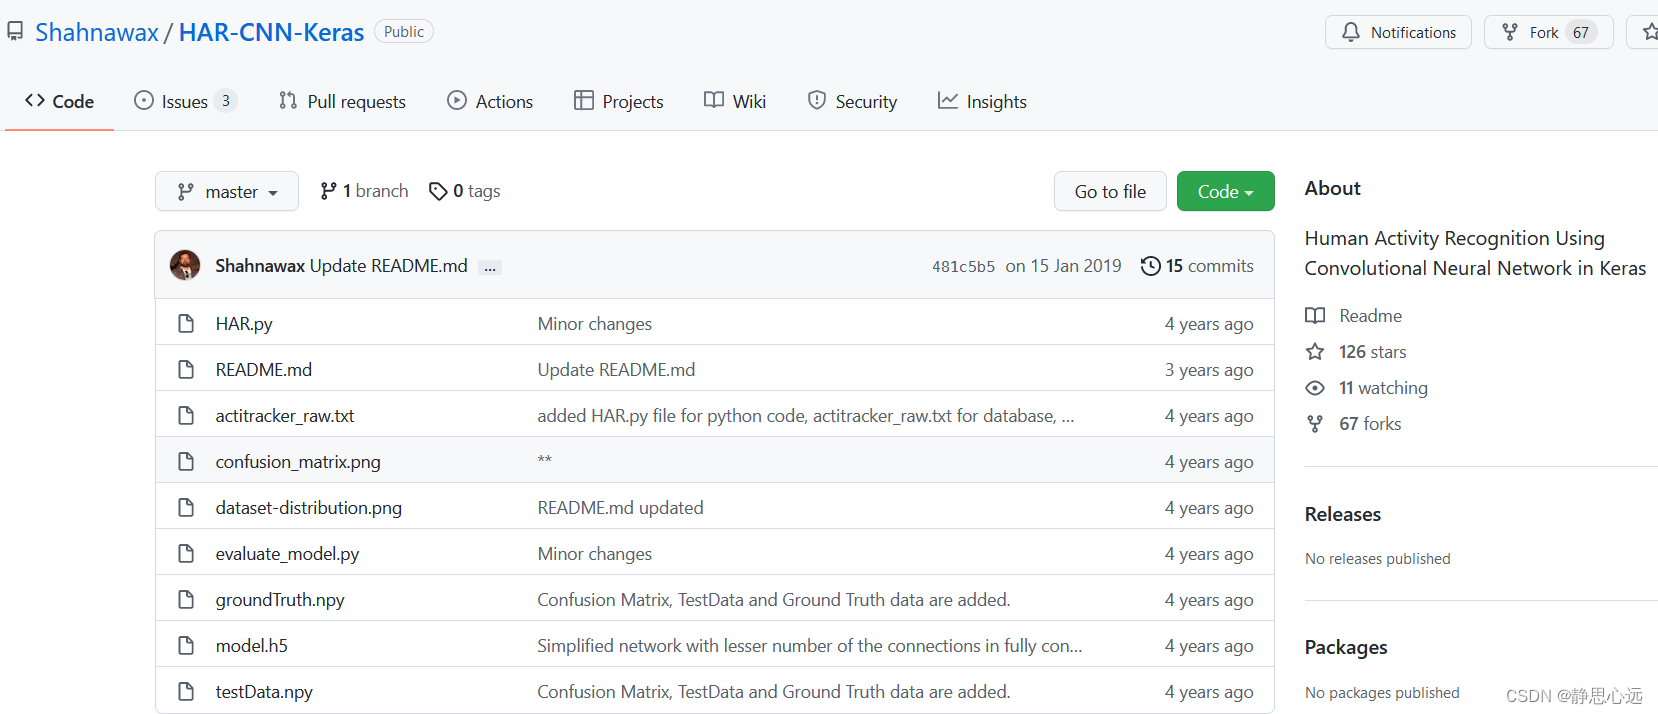
Task: Open the Insights tab
Action: 982,101
